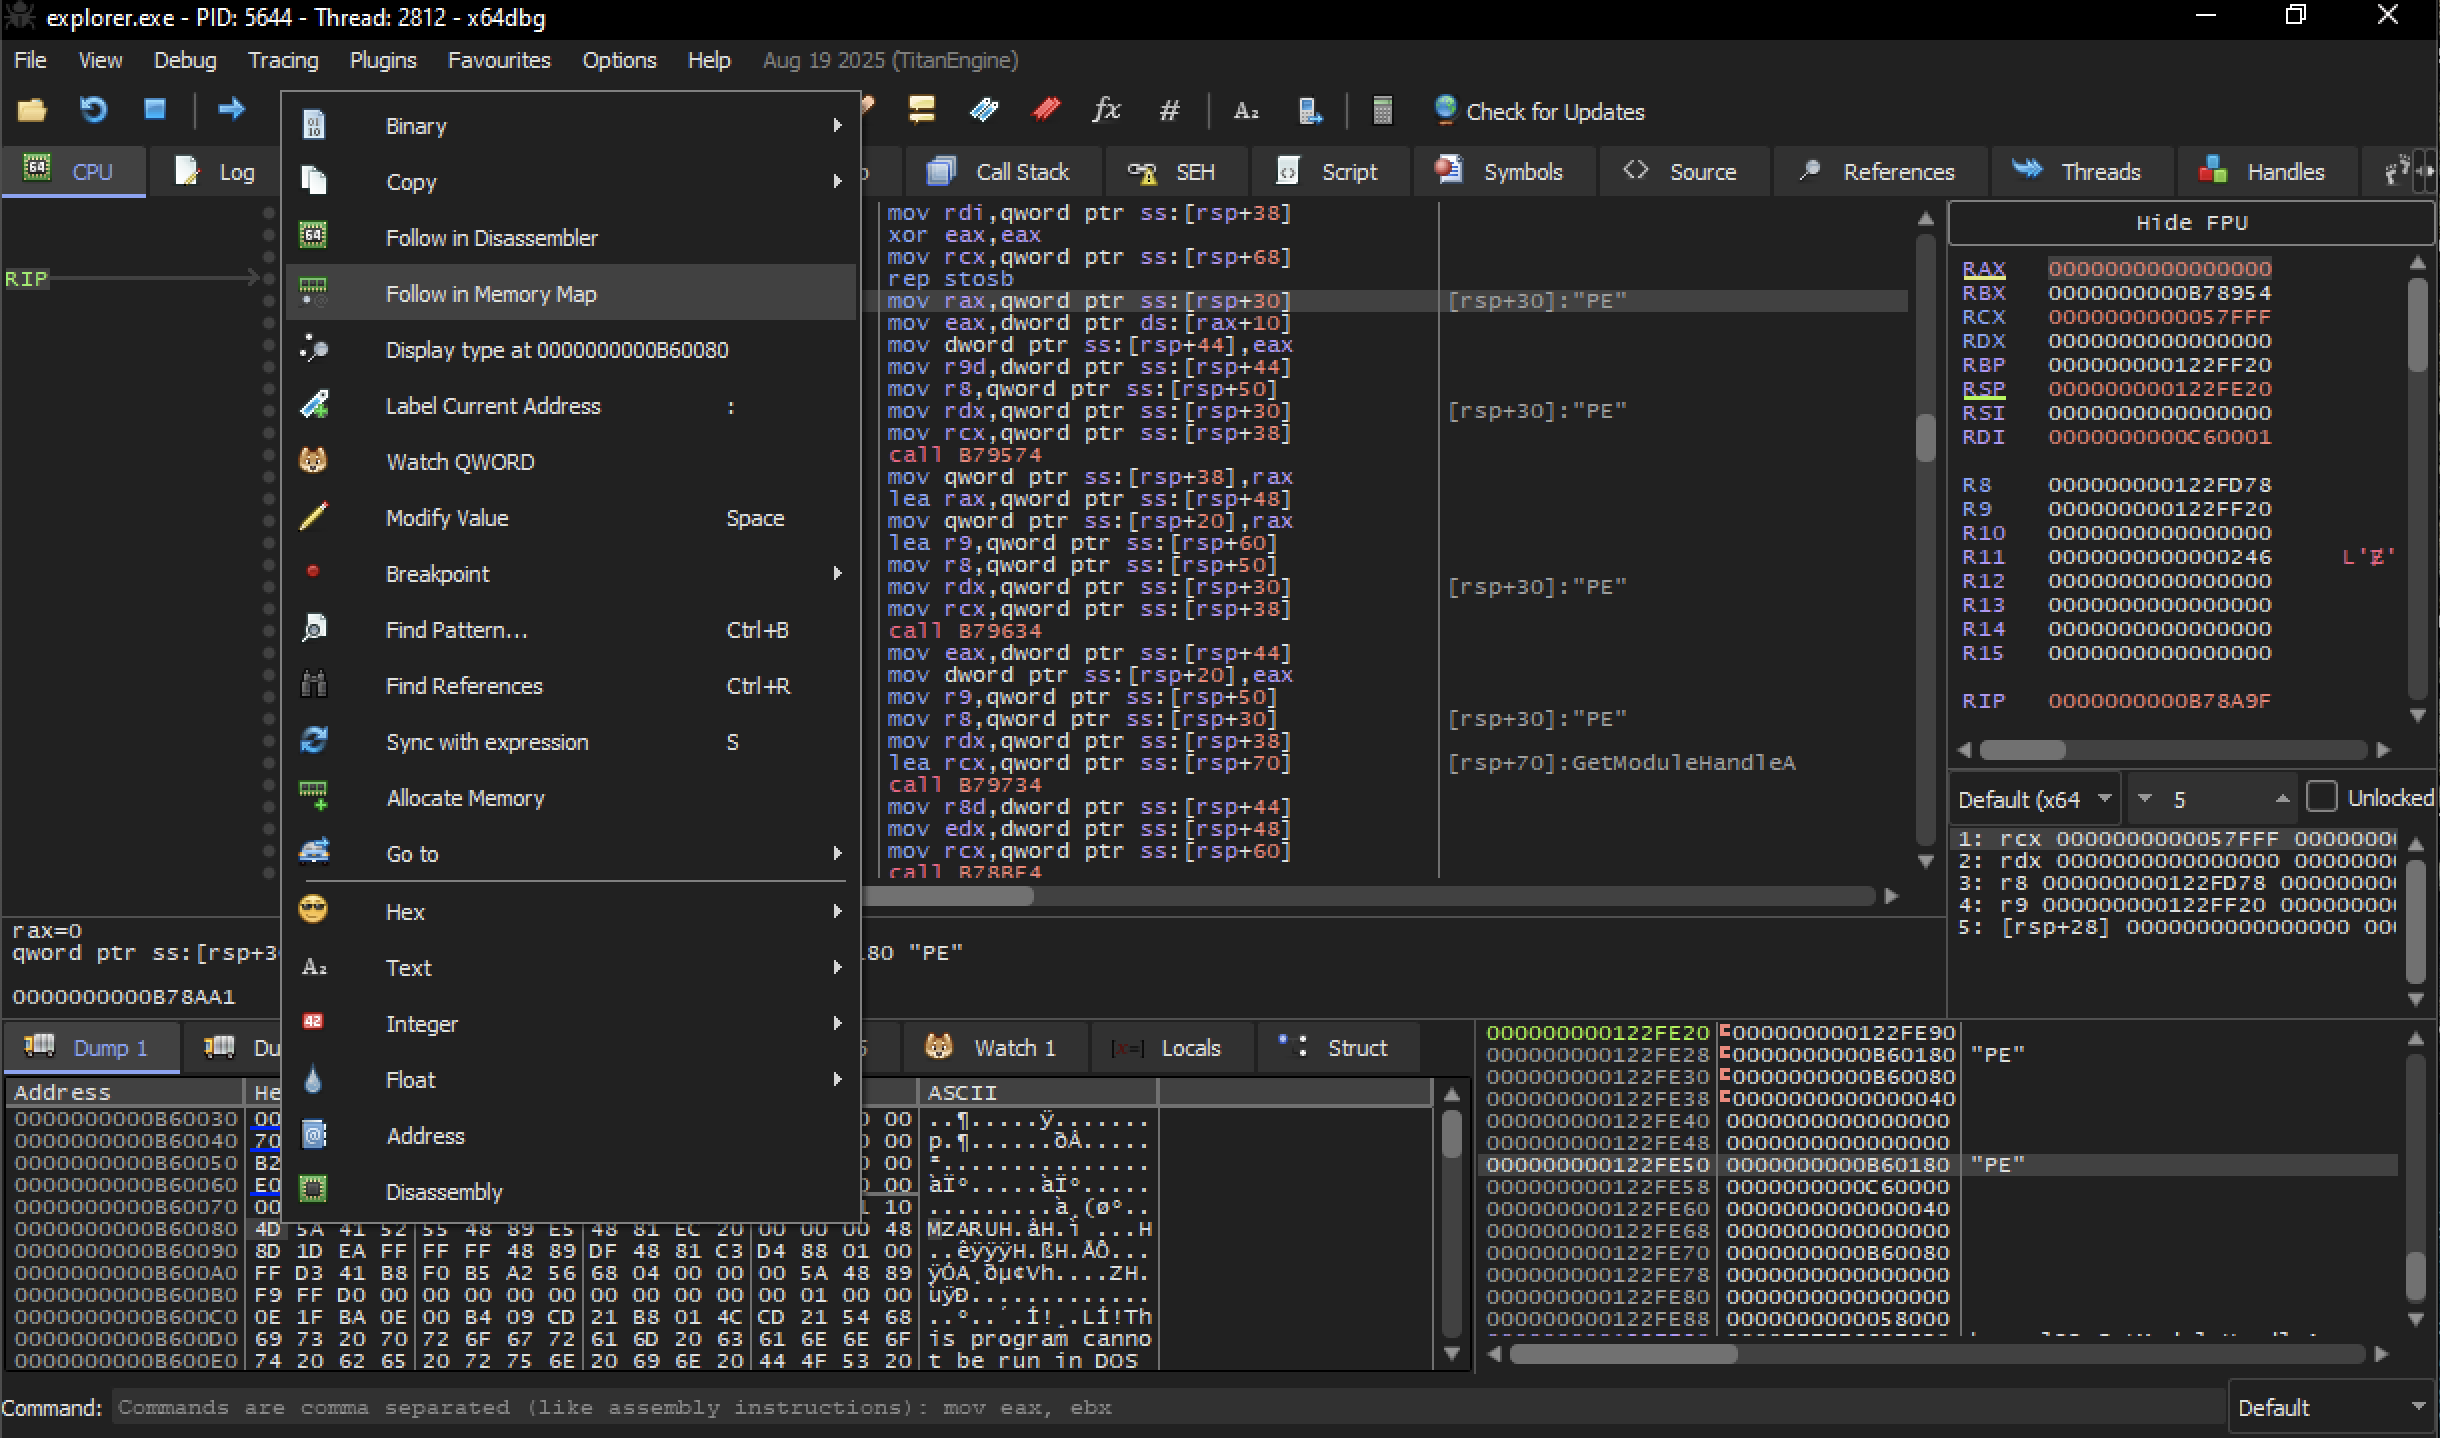2440x1438 pixels.
Task: Open functions list with the fx icon
Action: tap(1106, 110)
